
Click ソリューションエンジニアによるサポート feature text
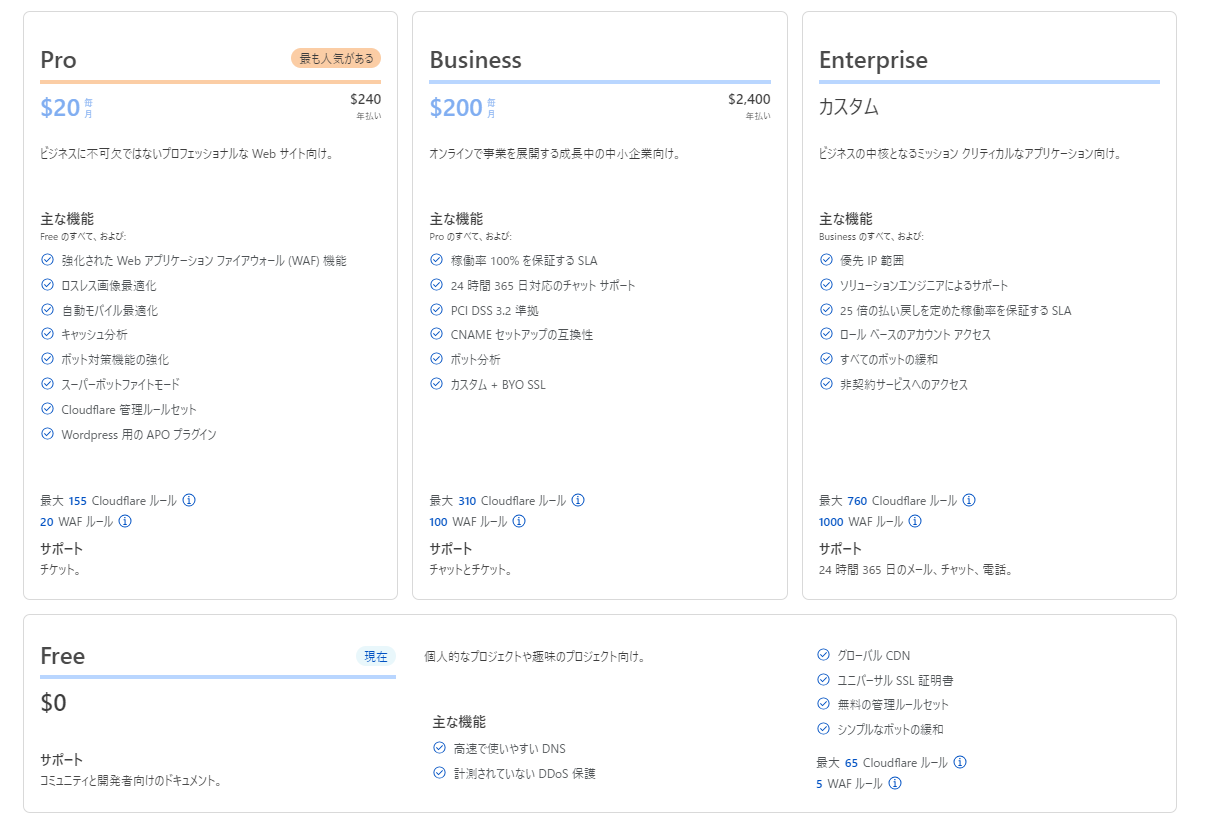coord(924,285)
